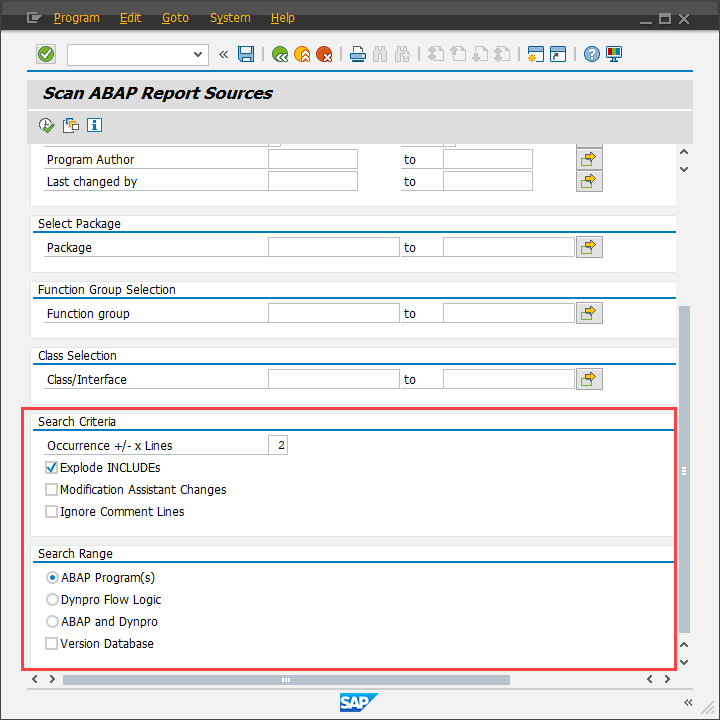720x720 pixels.
Task: Click the Find binoculars icon
Action: (380, 55)
